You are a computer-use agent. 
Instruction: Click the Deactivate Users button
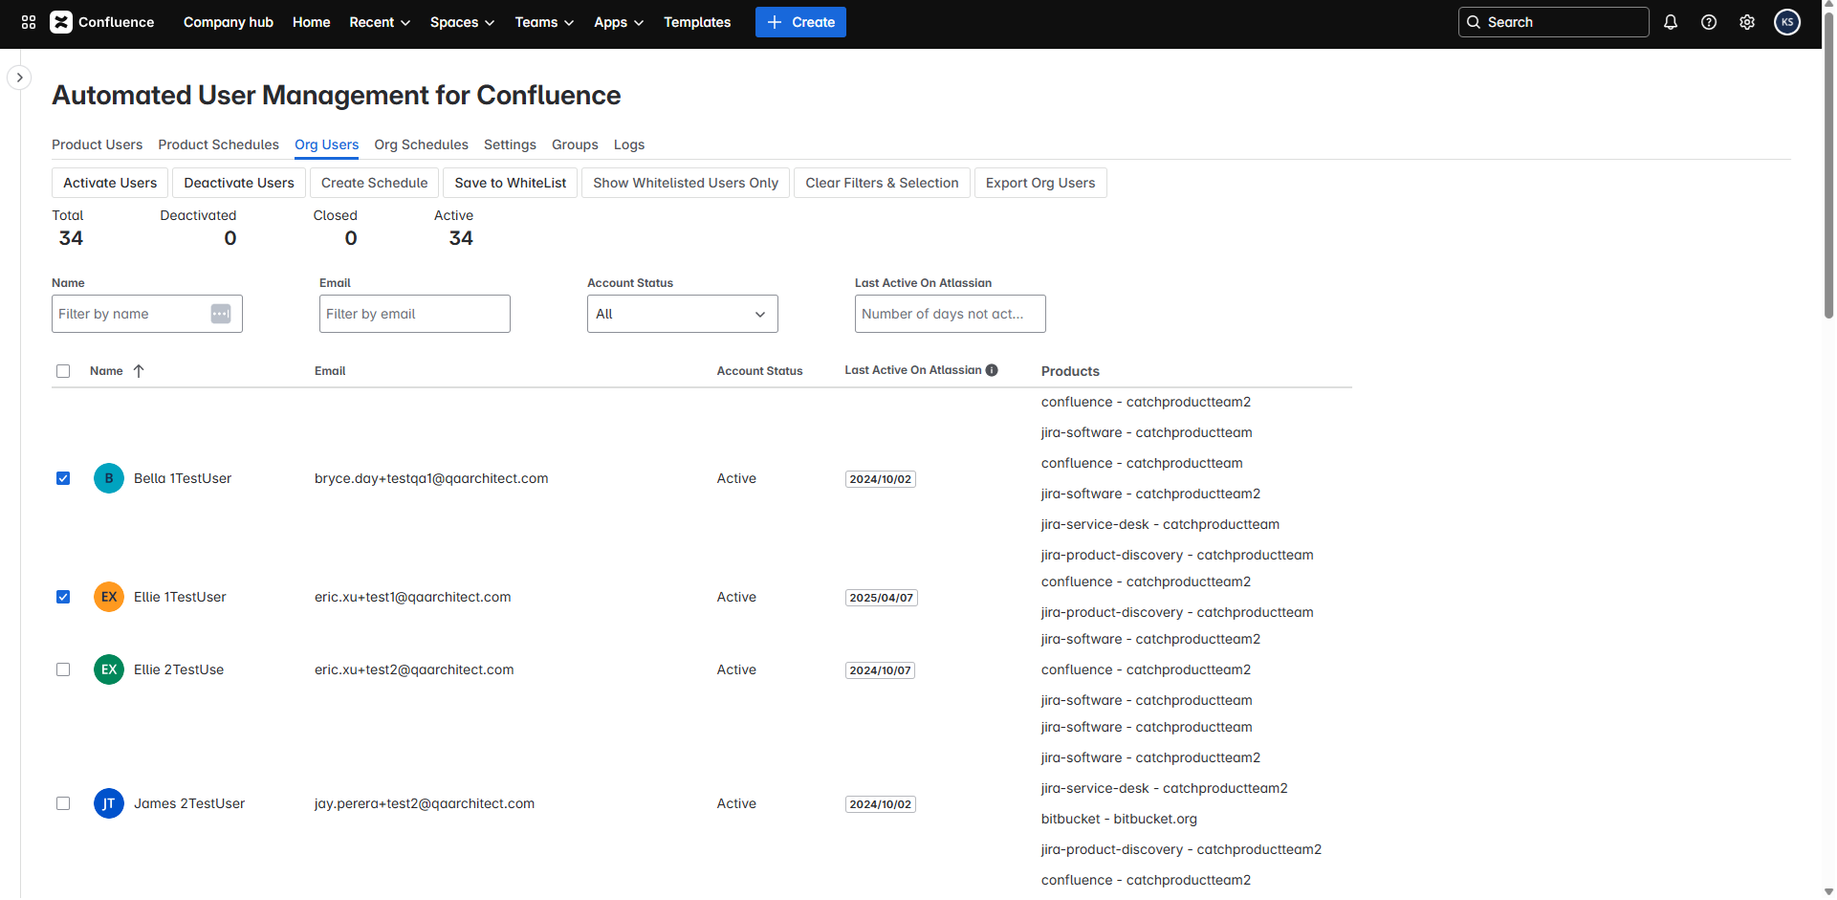tap(239, 183)
